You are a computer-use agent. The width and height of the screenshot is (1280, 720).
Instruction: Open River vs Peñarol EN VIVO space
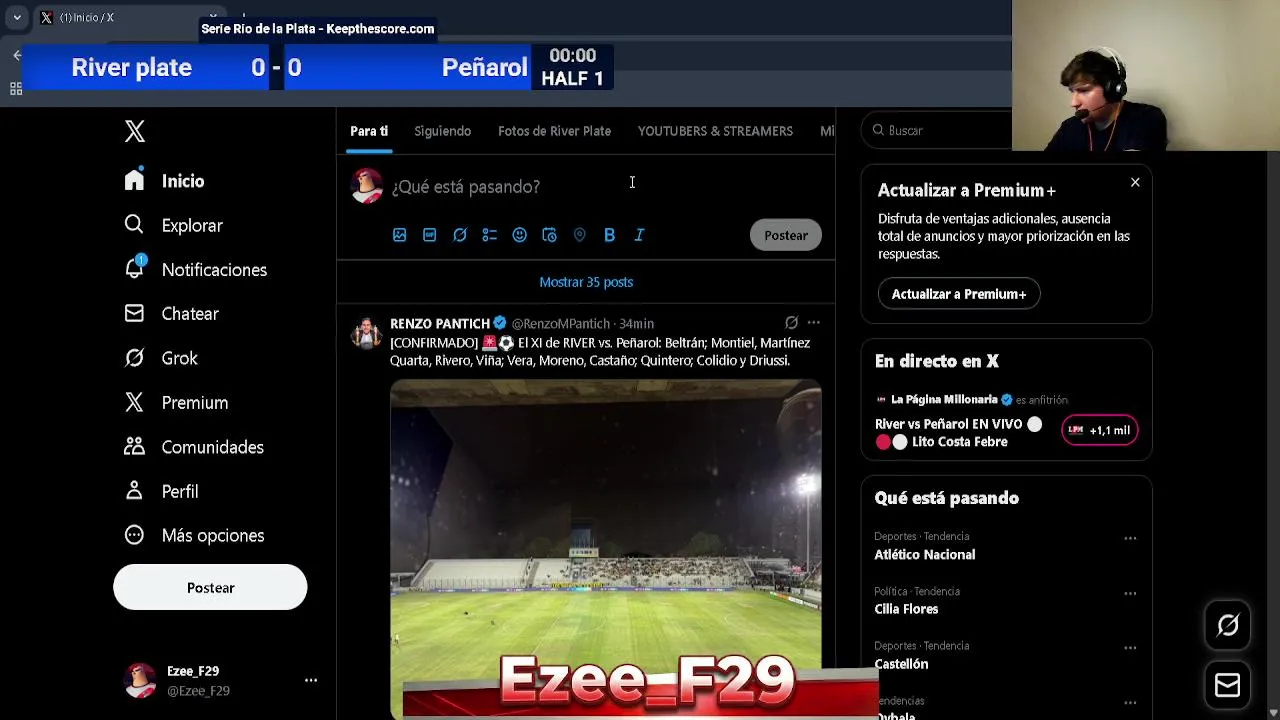pyautogui.click(x=958, y=433)
